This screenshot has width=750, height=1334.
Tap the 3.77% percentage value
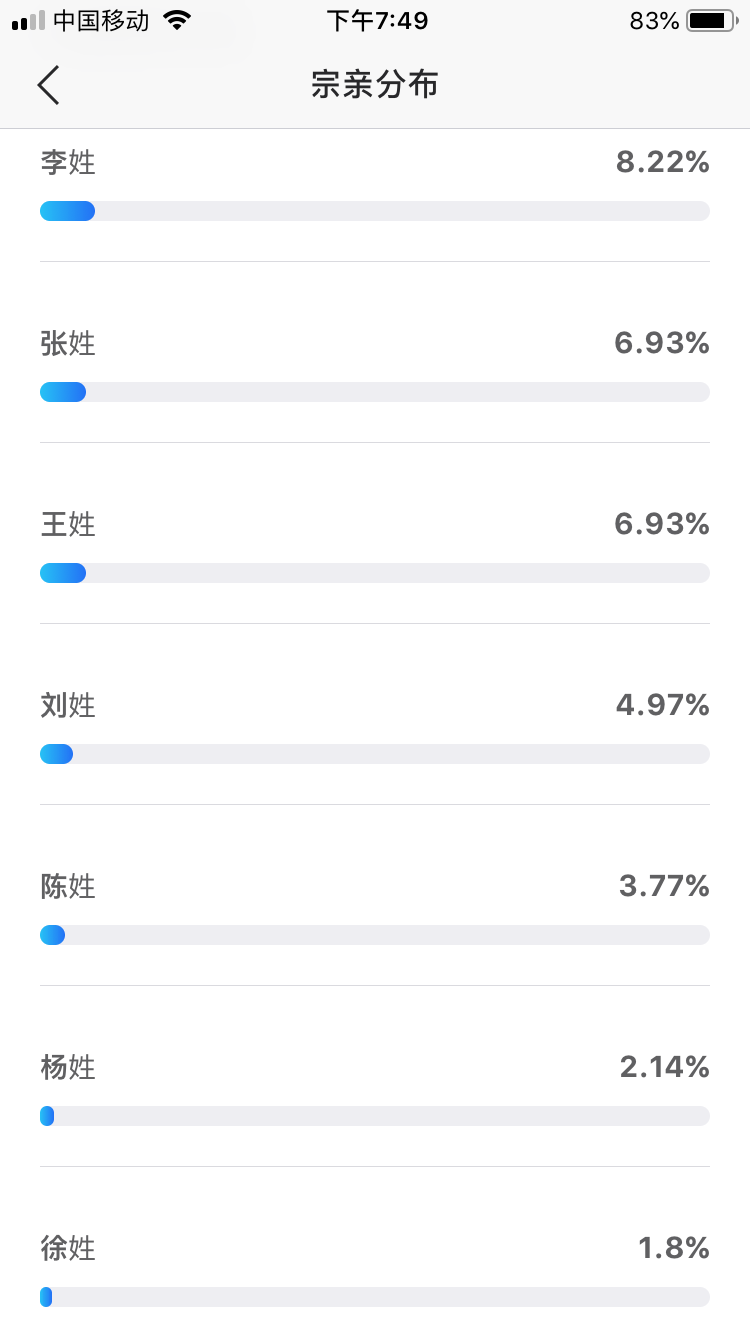(x=664, y=886)
